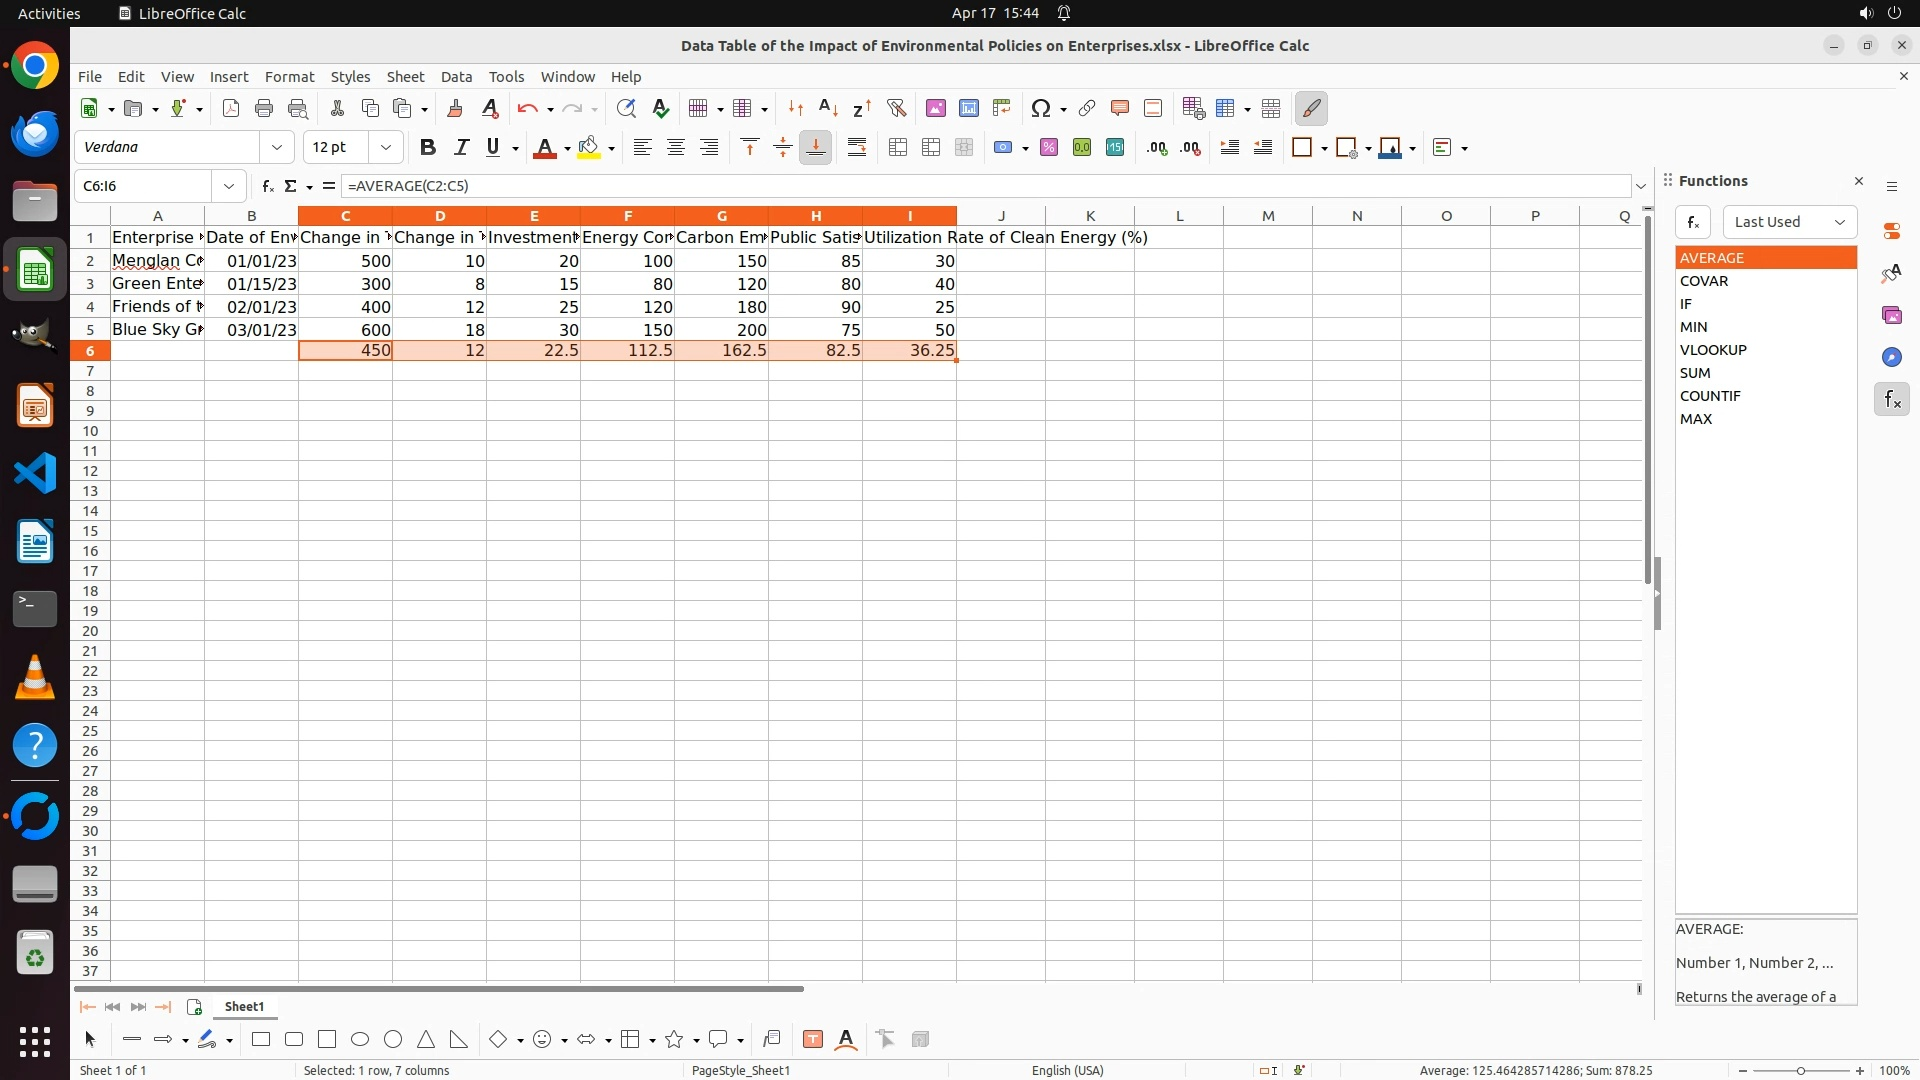The height and width of the screenshot is (1080, 1920).
Task: Select the Sheet1 tab
Action: (x=244, y=1006)
